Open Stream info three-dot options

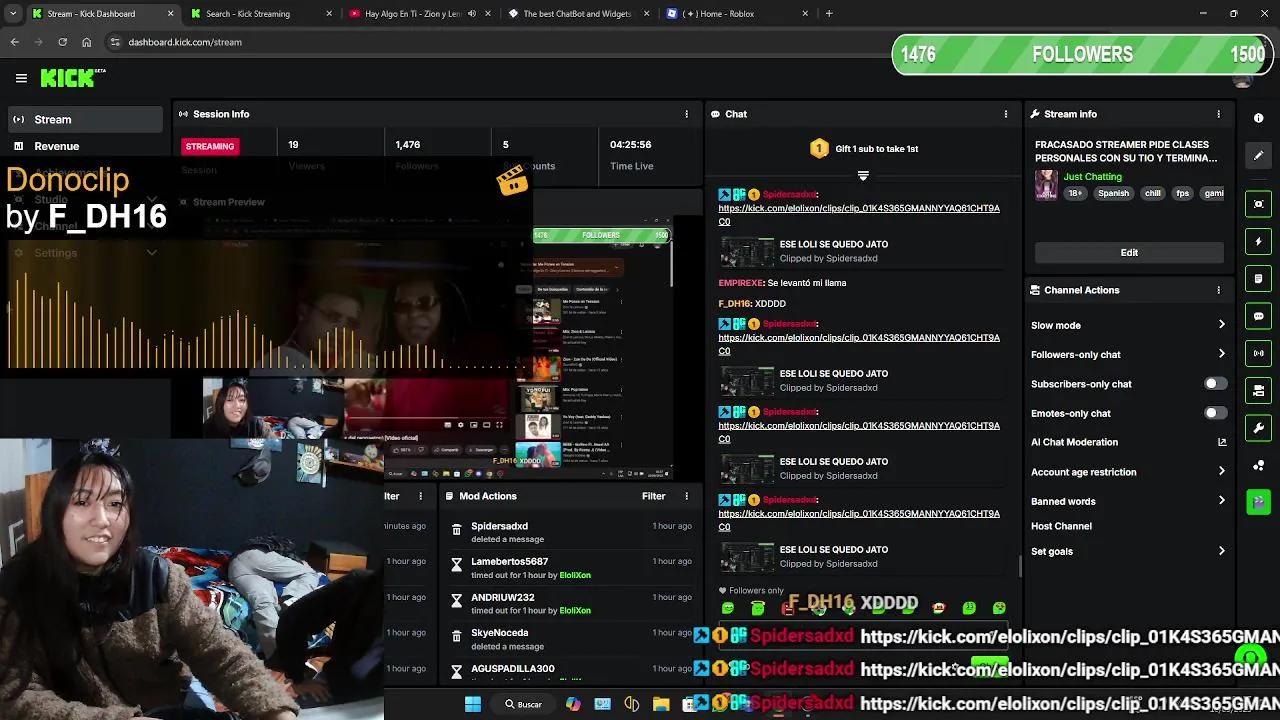[1218, 114]
